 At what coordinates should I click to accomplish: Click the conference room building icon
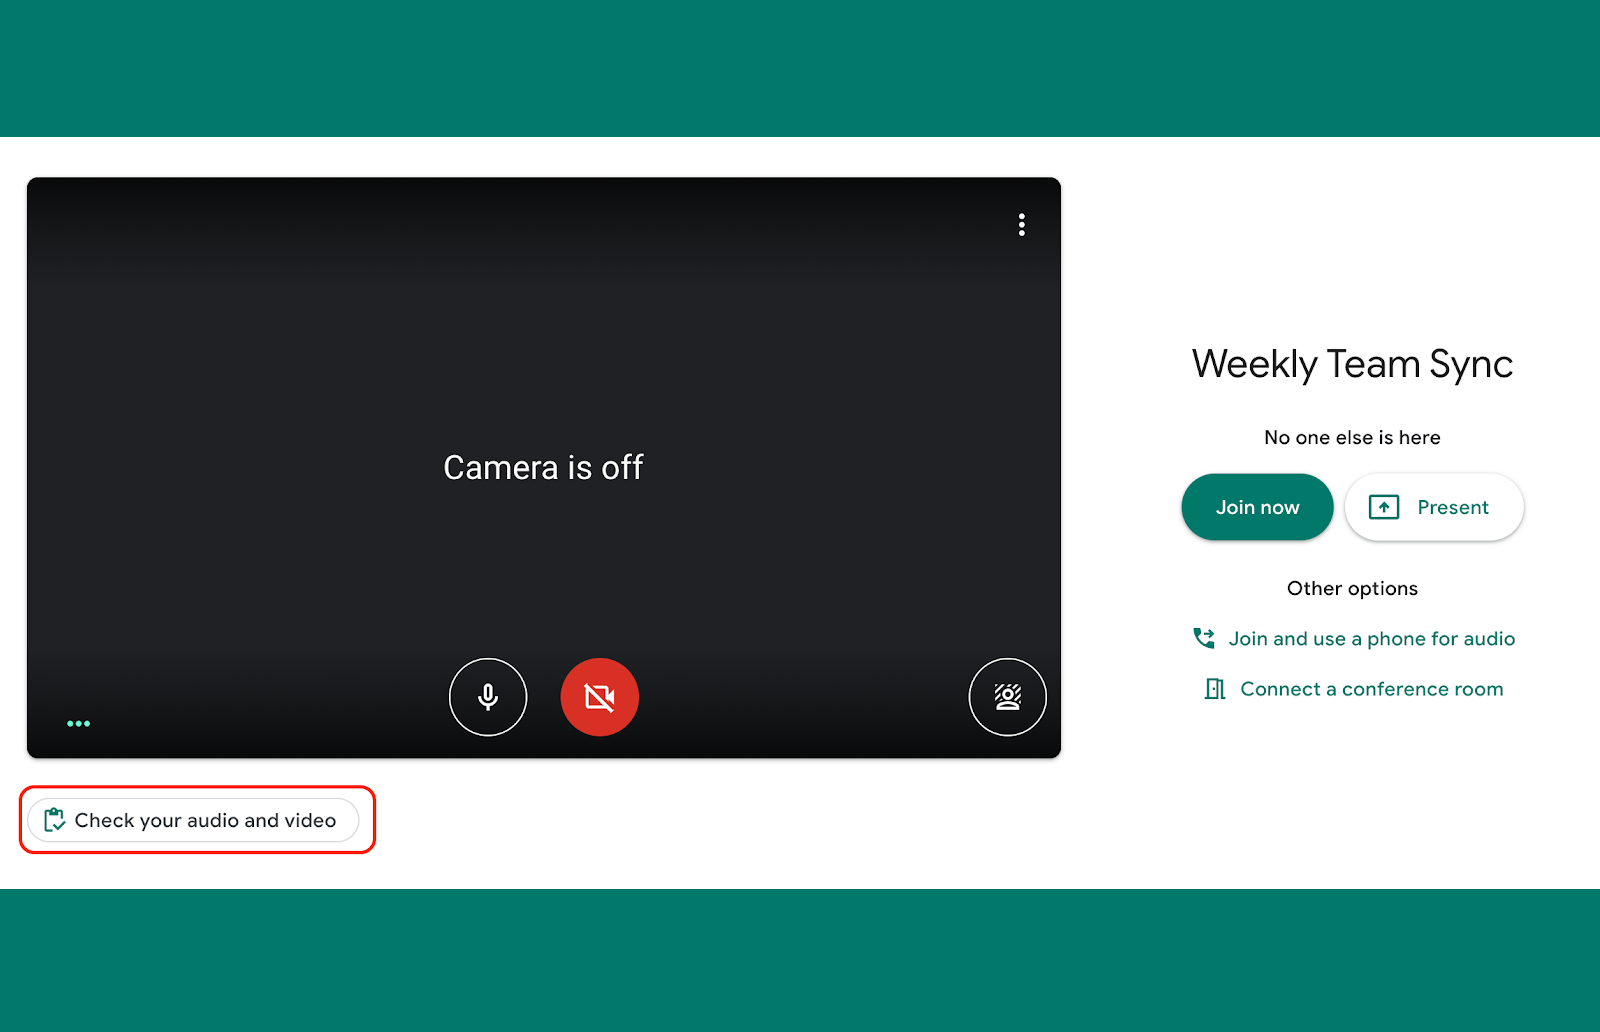tap(1215, 689)
